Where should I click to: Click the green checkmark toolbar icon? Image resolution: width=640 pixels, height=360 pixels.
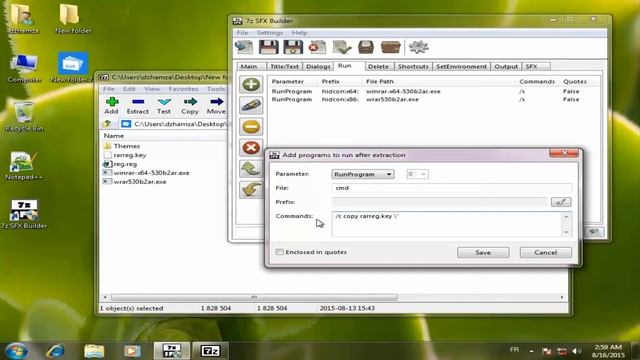[x=342, y=47]
